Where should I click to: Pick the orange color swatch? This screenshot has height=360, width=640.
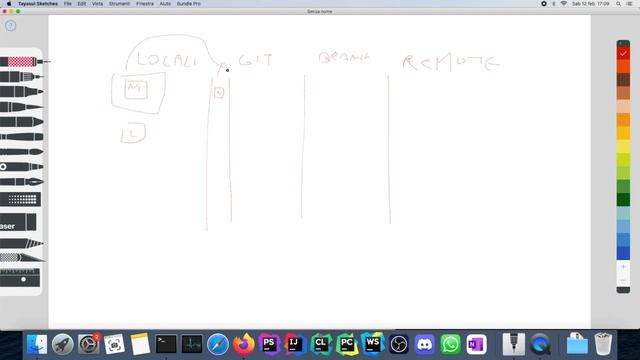[623, 120]
